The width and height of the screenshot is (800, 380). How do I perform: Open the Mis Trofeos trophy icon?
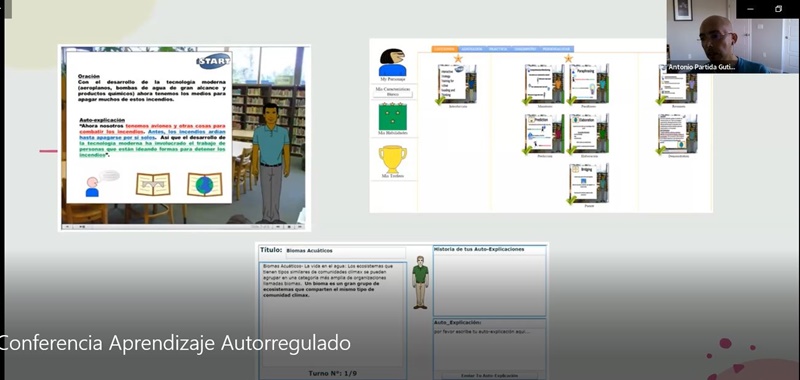(392, 159)
